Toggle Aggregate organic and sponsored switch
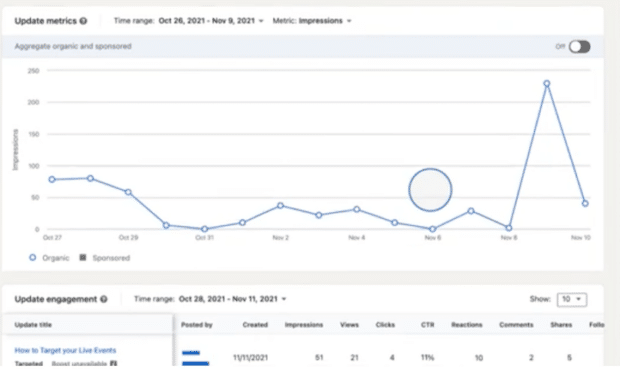This screenshot has width=620, height=372. 580,47
